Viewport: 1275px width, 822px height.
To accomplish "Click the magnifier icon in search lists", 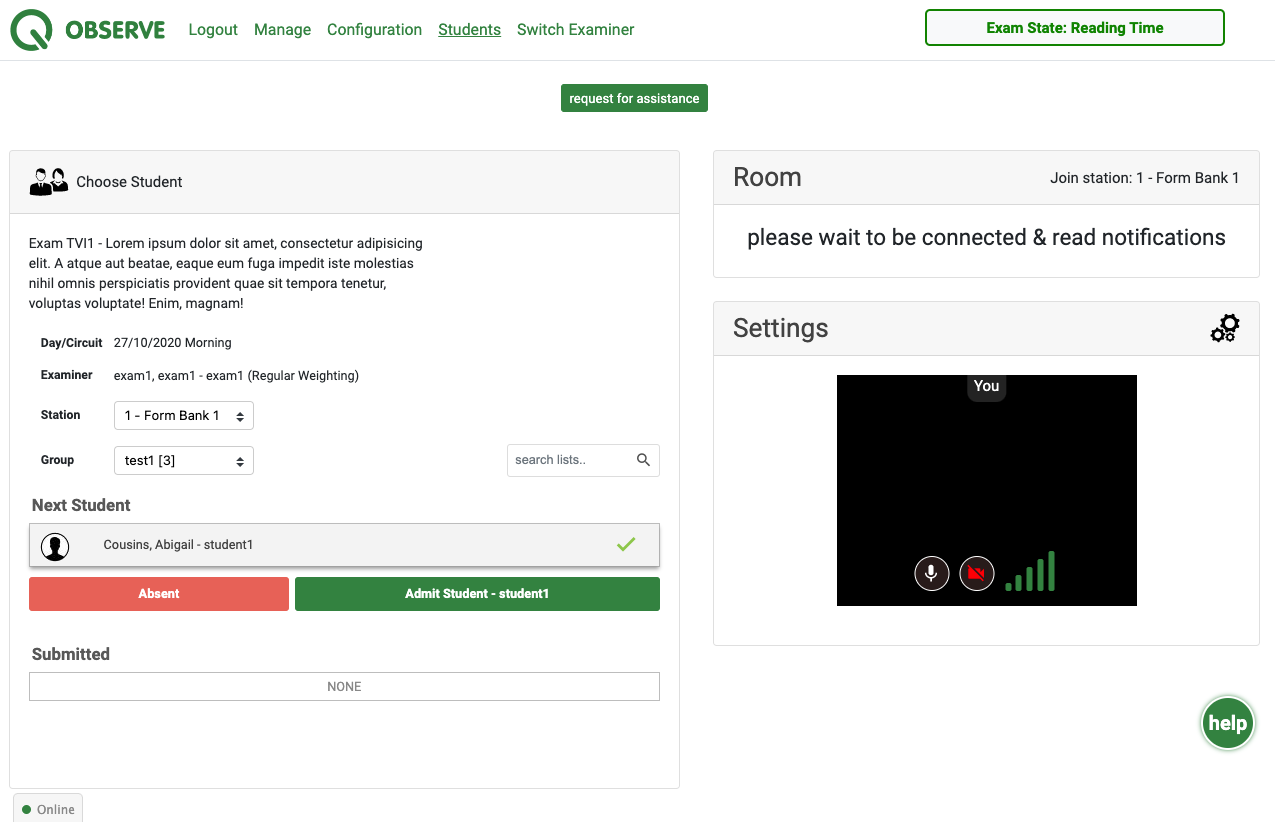I will click(x=643, y=460).
